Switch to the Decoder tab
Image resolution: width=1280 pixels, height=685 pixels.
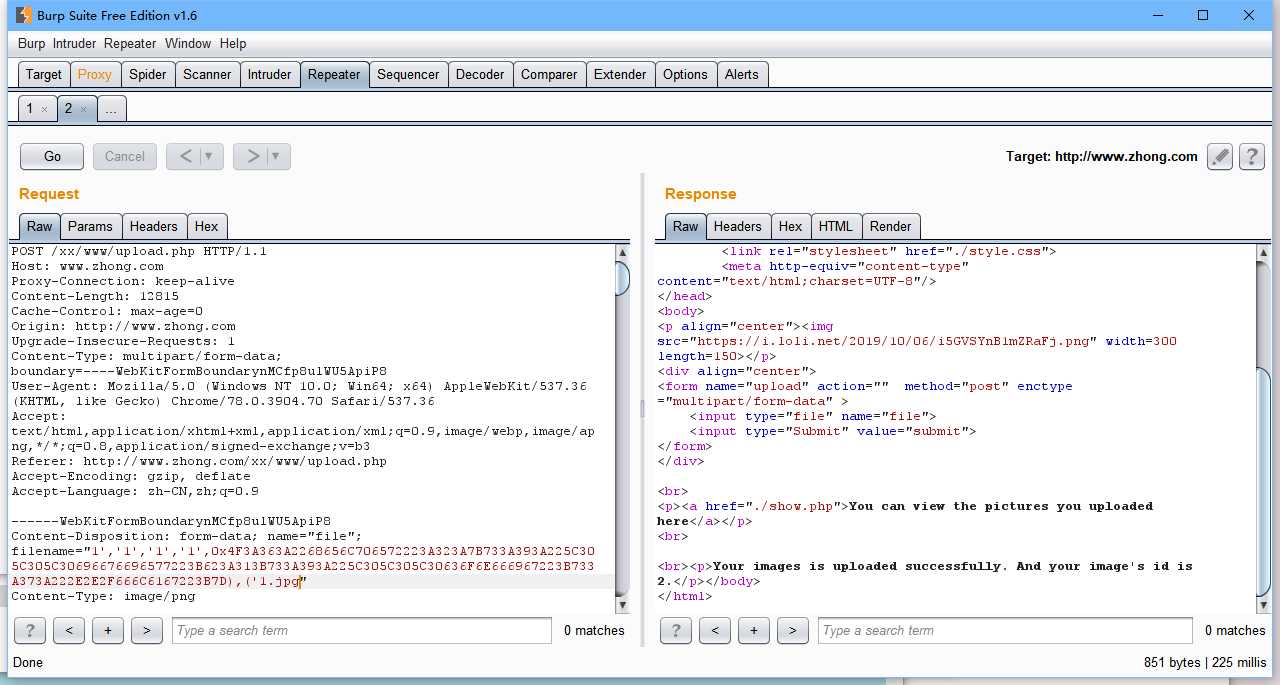click(480, 74)
